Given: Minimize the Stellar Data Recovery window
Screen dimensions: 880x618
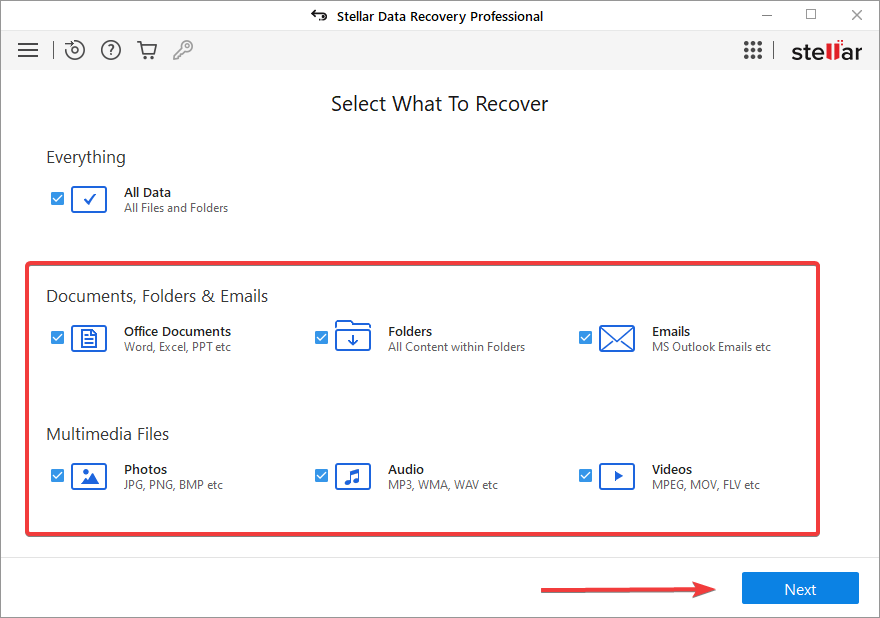Looking at the screenshot, I should pyautogui.click(x=767, y=15).
